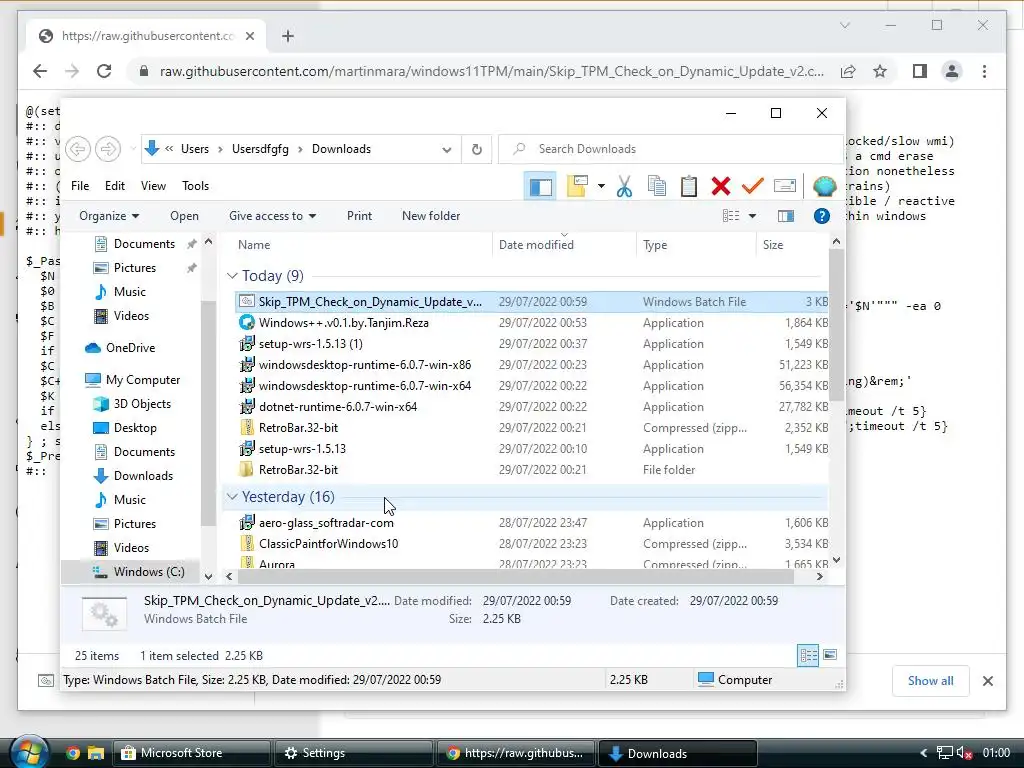1024x768 pixels.
Task: Open the Tools menu
Action: [x=195, y=186]
